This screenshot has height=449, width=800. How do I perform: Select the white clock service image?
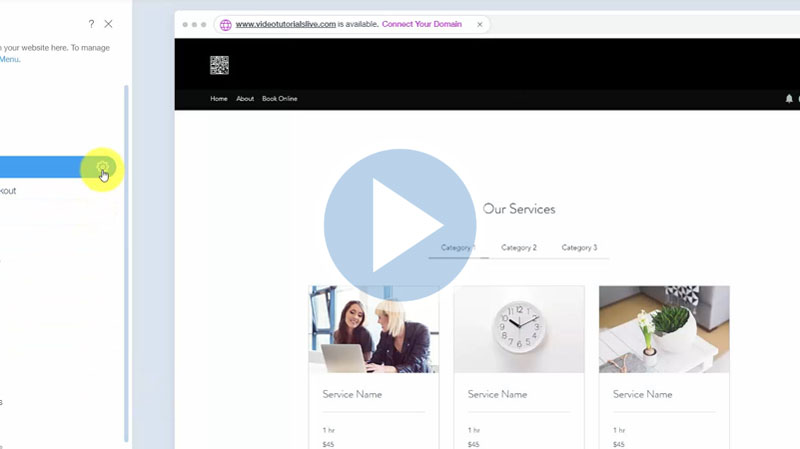tap(518, 329)
